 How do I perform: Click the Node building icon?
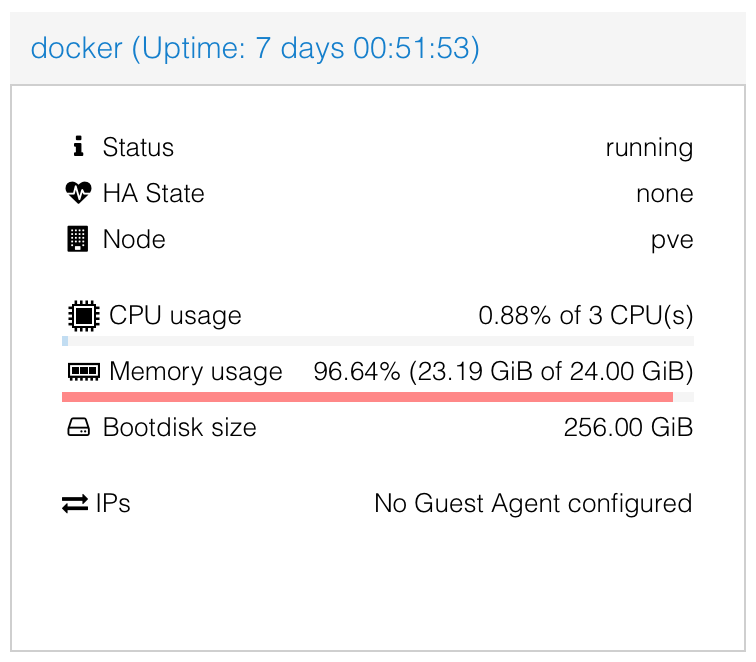[x=78, y=239]
